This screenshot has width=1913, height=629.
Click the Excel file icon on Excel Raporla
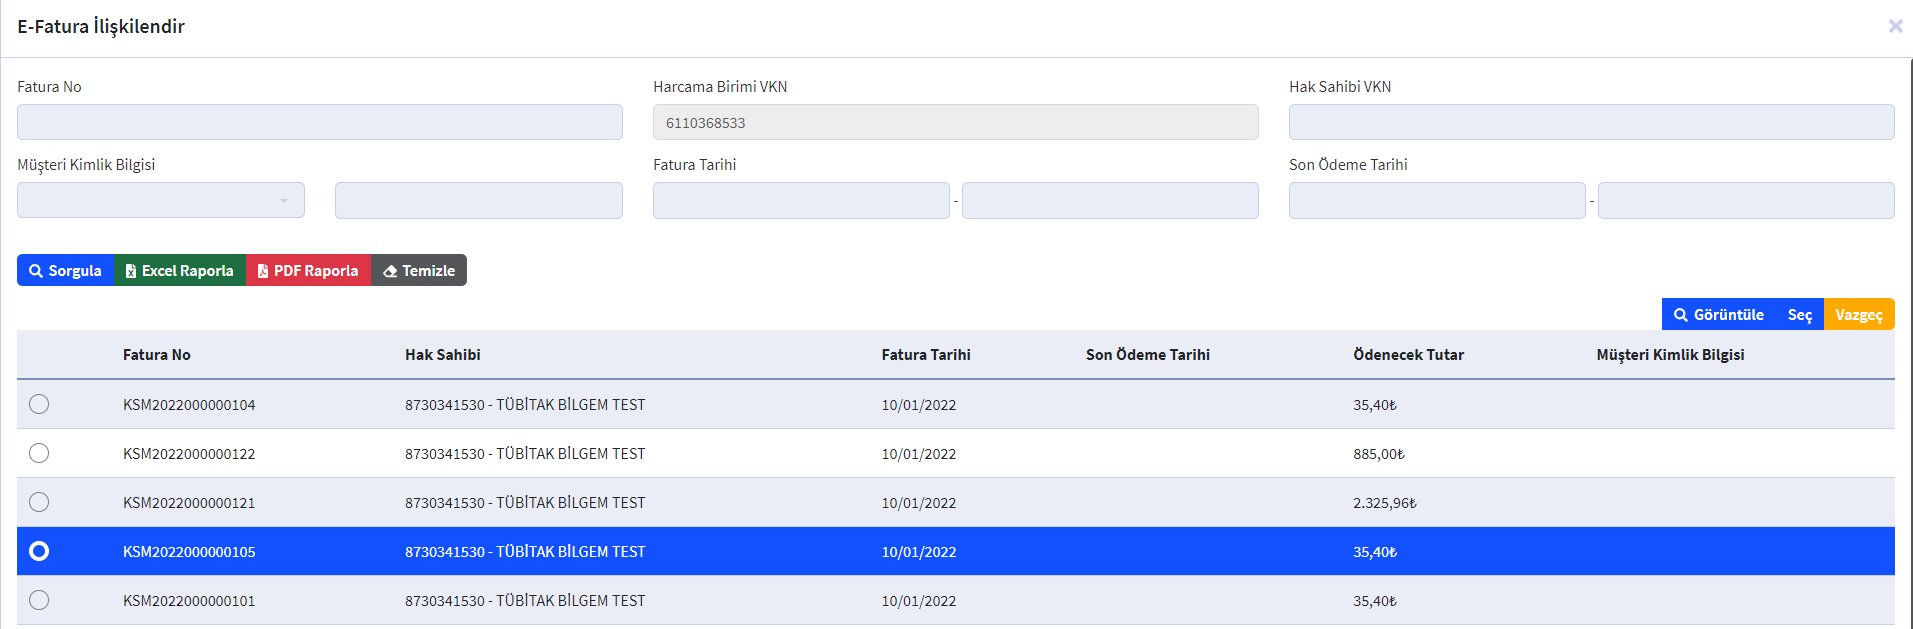click(130, 271)
